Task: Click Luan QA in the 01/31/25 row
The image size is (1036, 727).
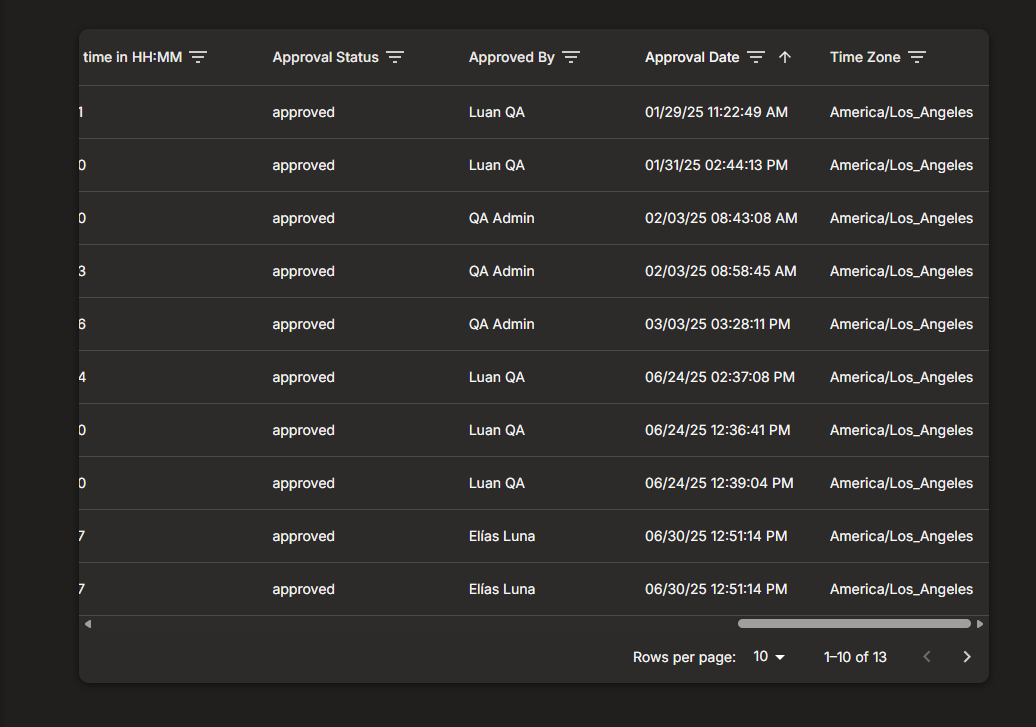Action: (x=497, y=165)
